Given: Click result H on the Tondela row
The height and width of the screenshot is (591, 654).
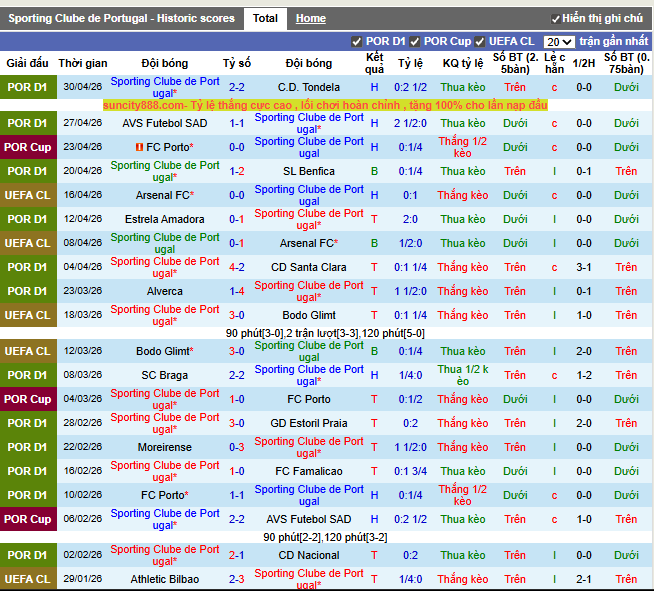Looking at the screenshot, I should (x=374, y=88).
